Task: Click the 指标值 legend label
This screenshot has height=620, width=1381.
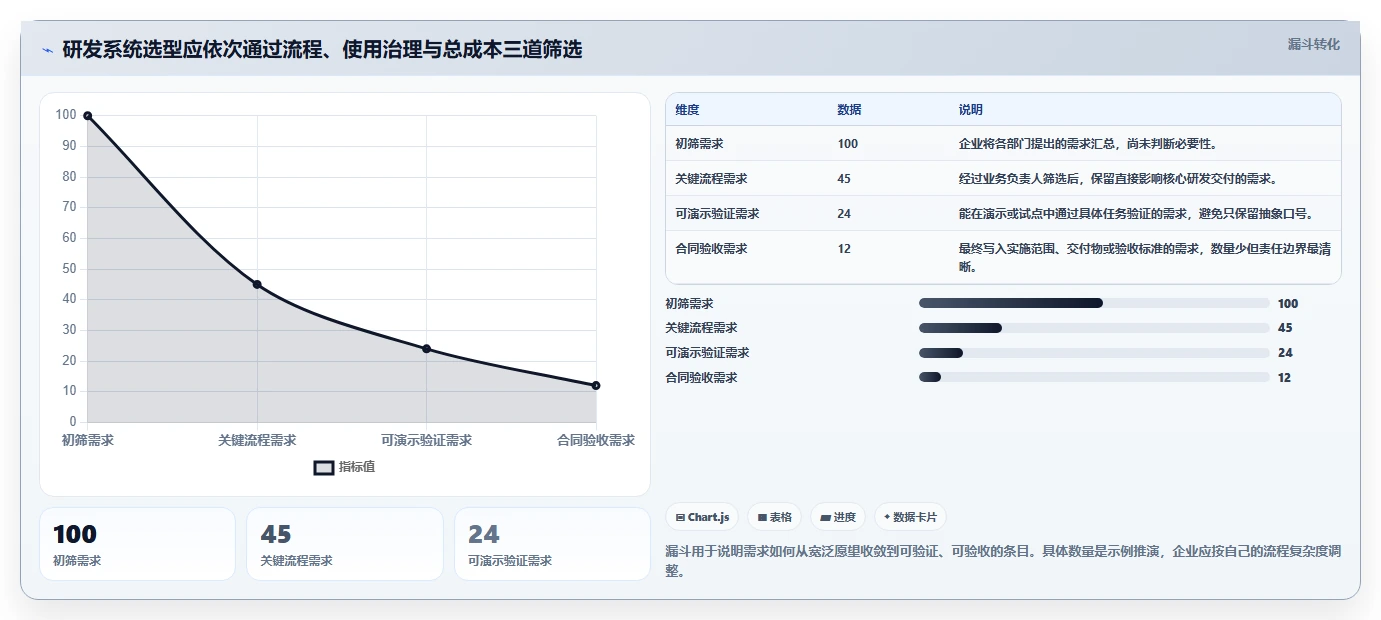Action: click(x=357, y=467)
